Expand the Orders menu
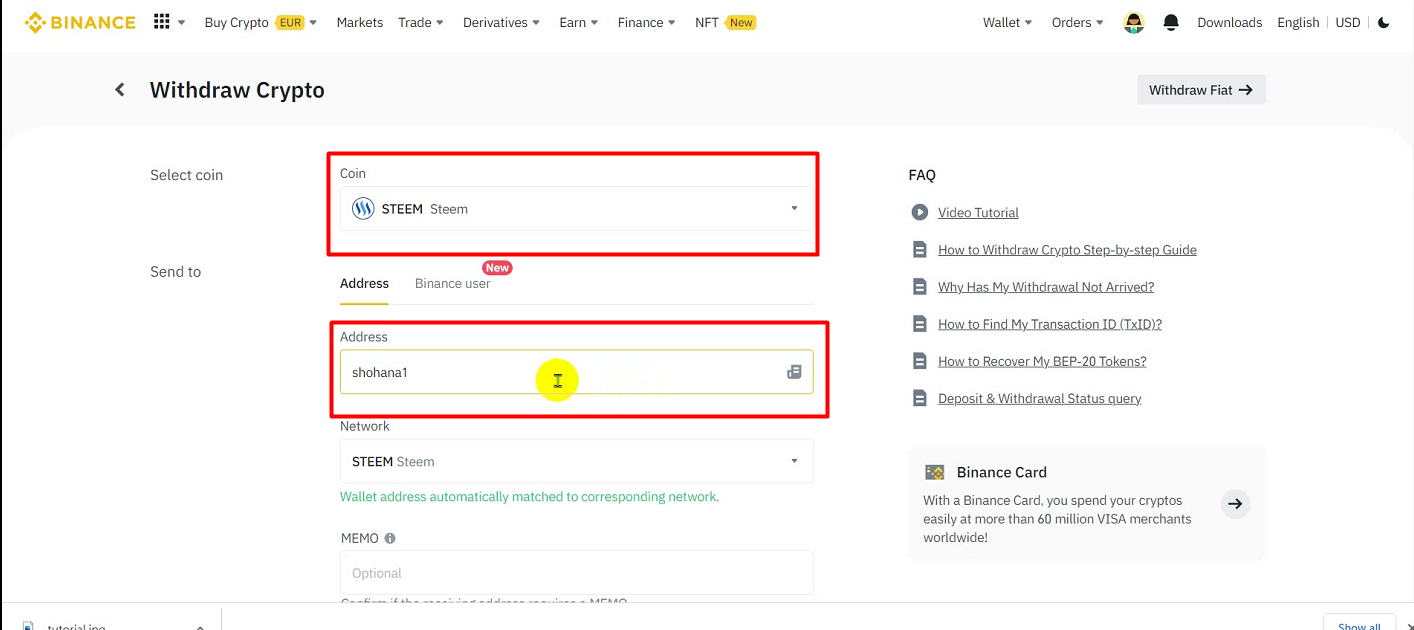This screenshot has width=1414, height=630. [x=1078, y=22]
